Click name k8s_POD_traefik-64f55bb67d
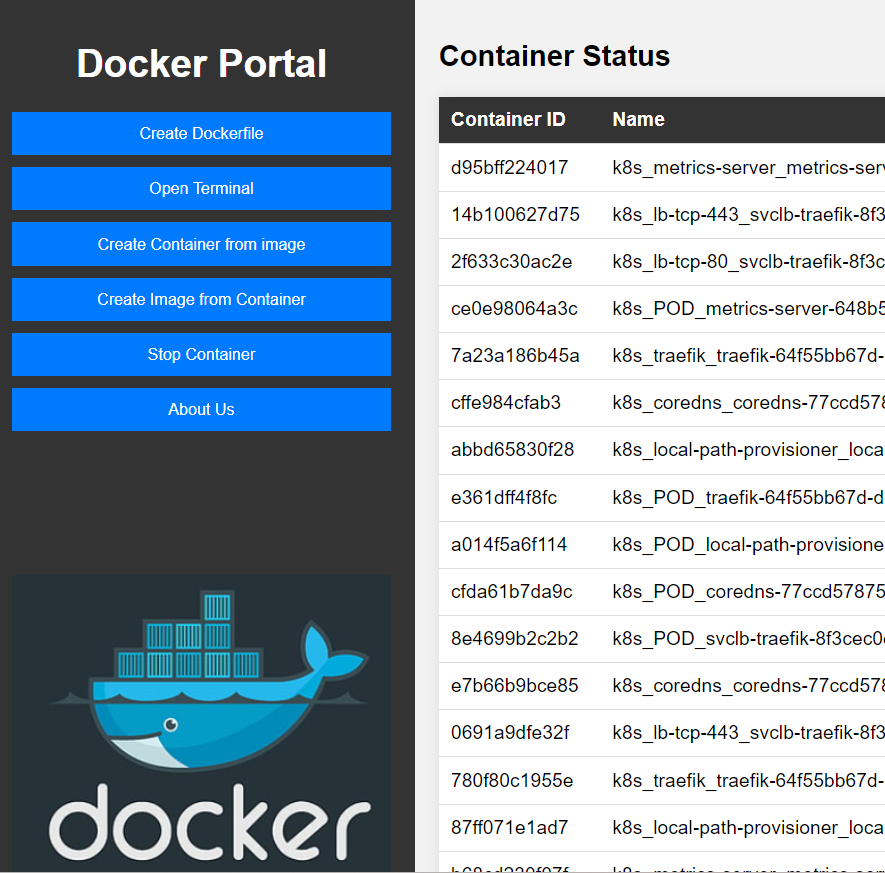Screen dimensions: 885x873 [x=748, y=498]
